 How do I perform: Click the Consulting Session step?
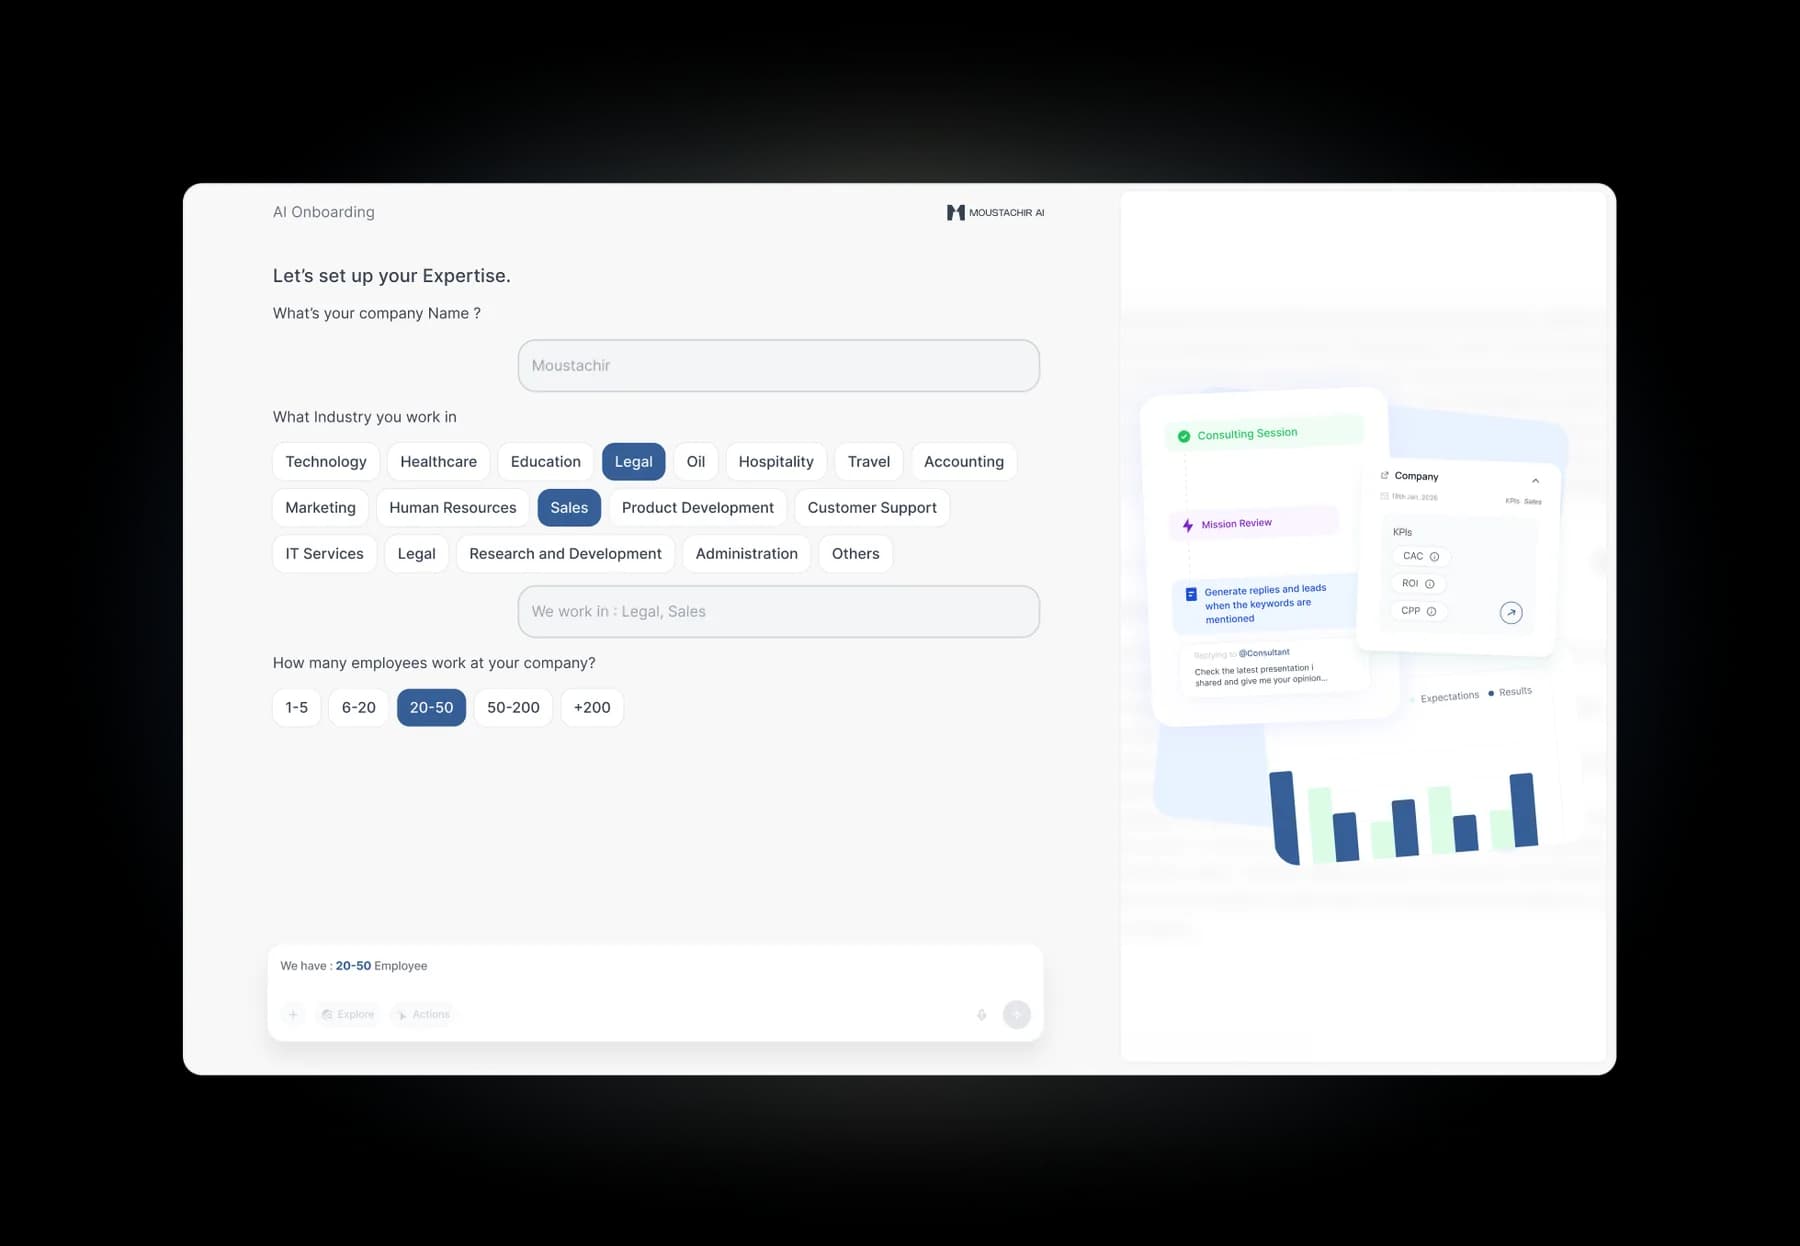click(x=1264, y=433)
